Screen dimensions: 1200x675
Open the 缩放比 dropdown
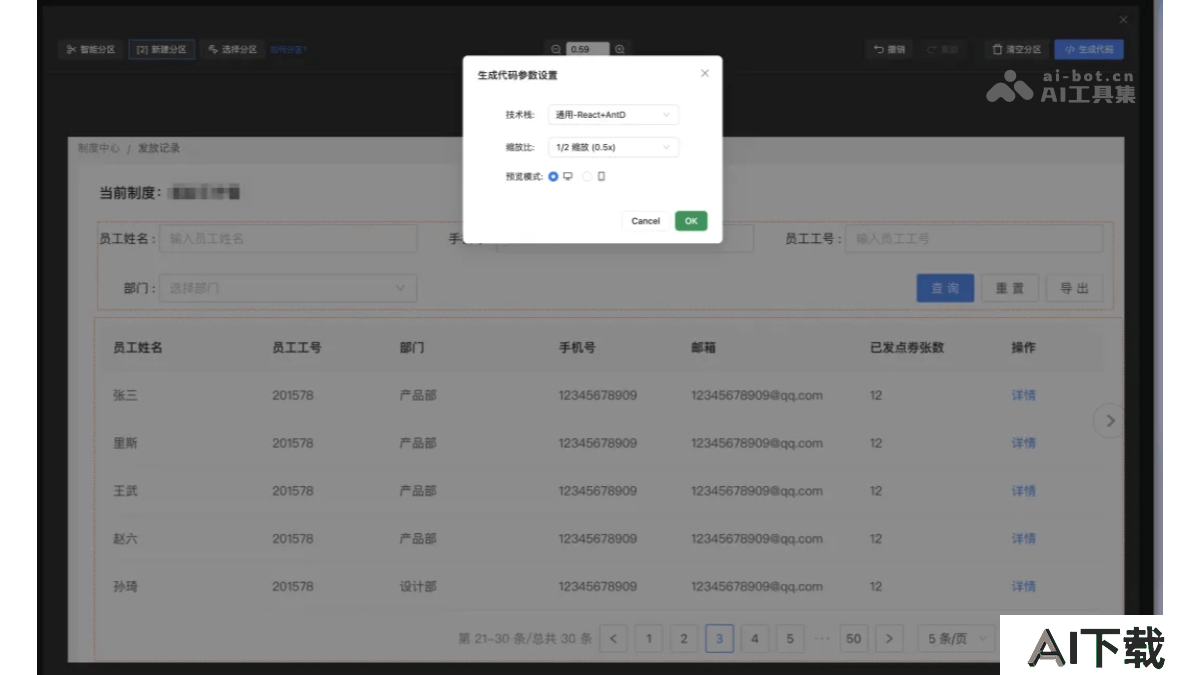pos(614,147)
